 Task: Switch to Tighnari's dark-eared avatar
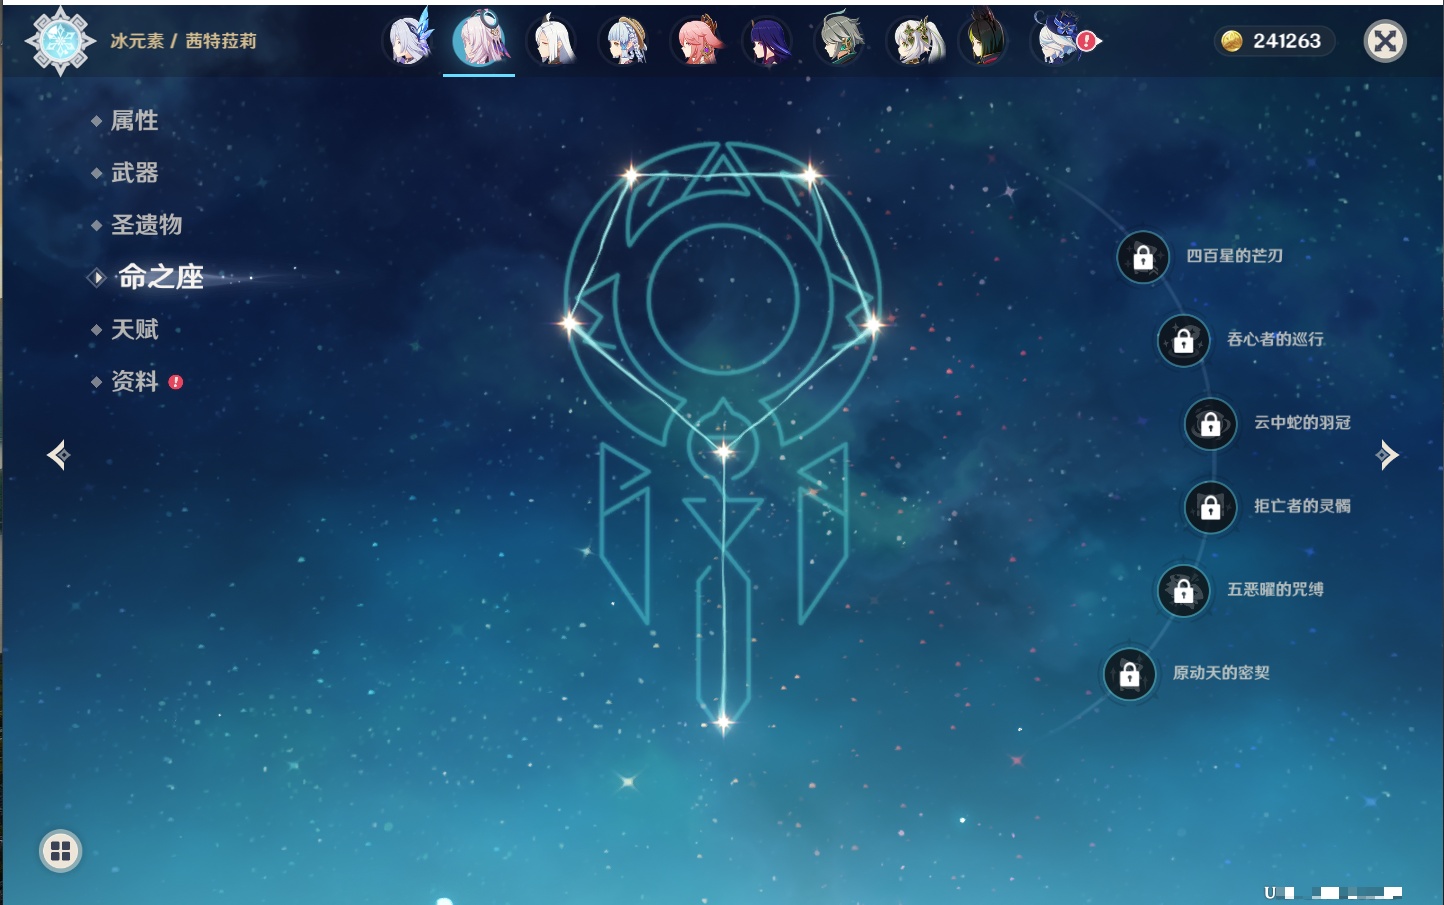(984, 40)
